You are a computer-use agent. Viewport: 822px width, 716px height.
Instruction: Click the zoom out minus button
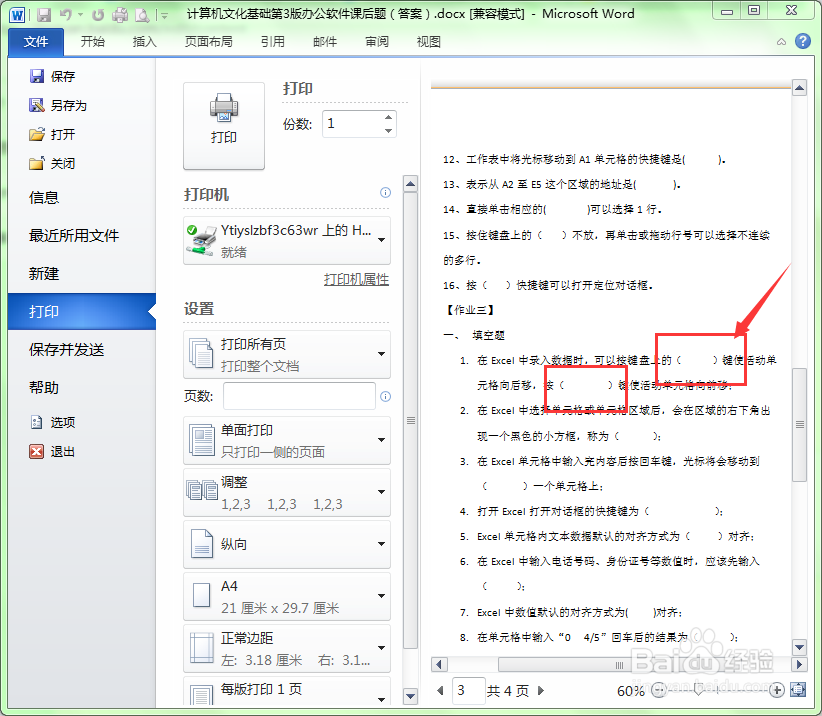tap(658, 690)
